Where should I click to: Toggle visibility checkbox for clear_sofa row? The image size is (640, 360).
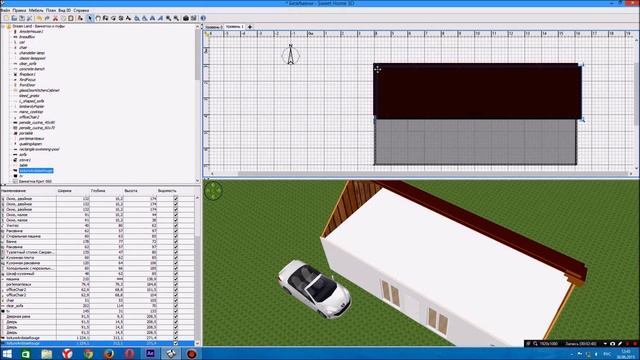[176, 306]
